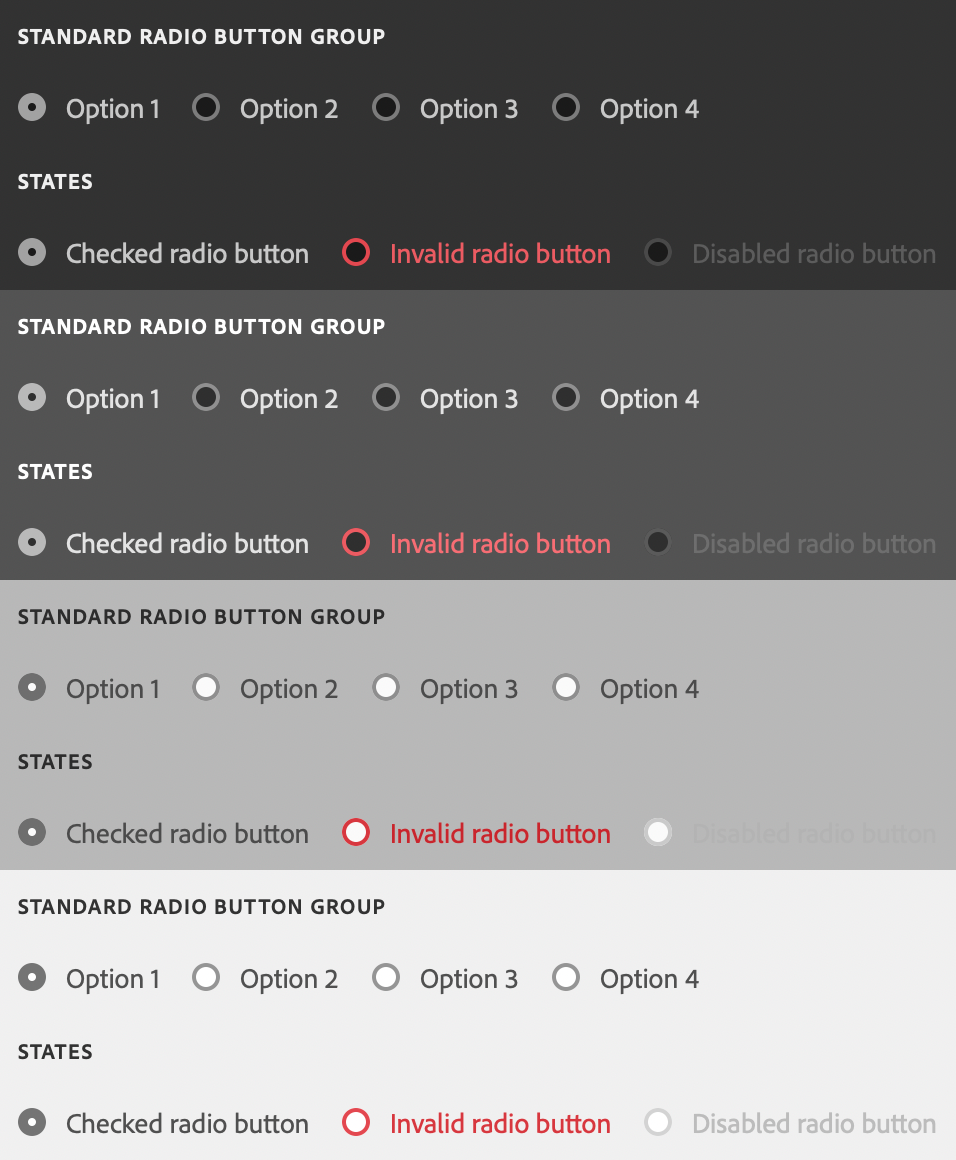Select Option 4 in the dark gray group
Screen dimensions: 956x1160
click(566, 398)
